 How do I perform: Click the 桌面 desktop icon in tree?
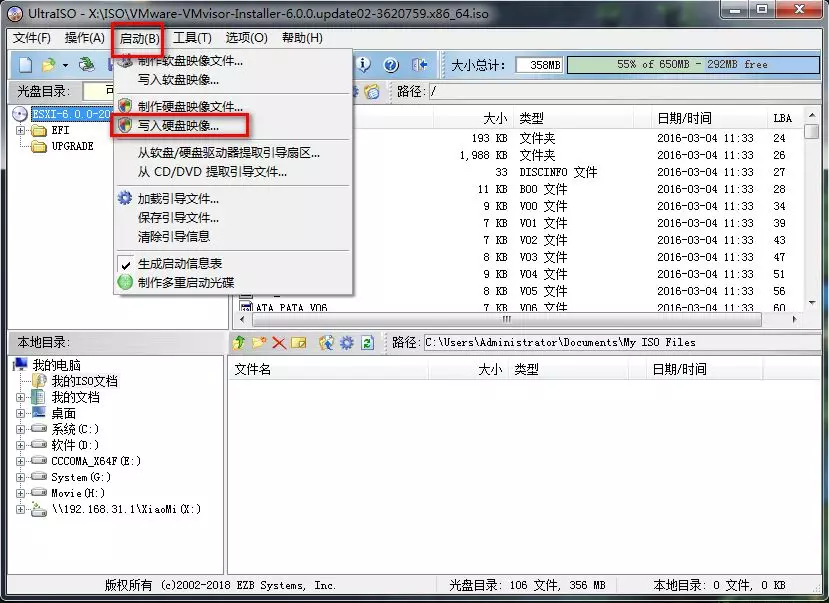(39, 412)
